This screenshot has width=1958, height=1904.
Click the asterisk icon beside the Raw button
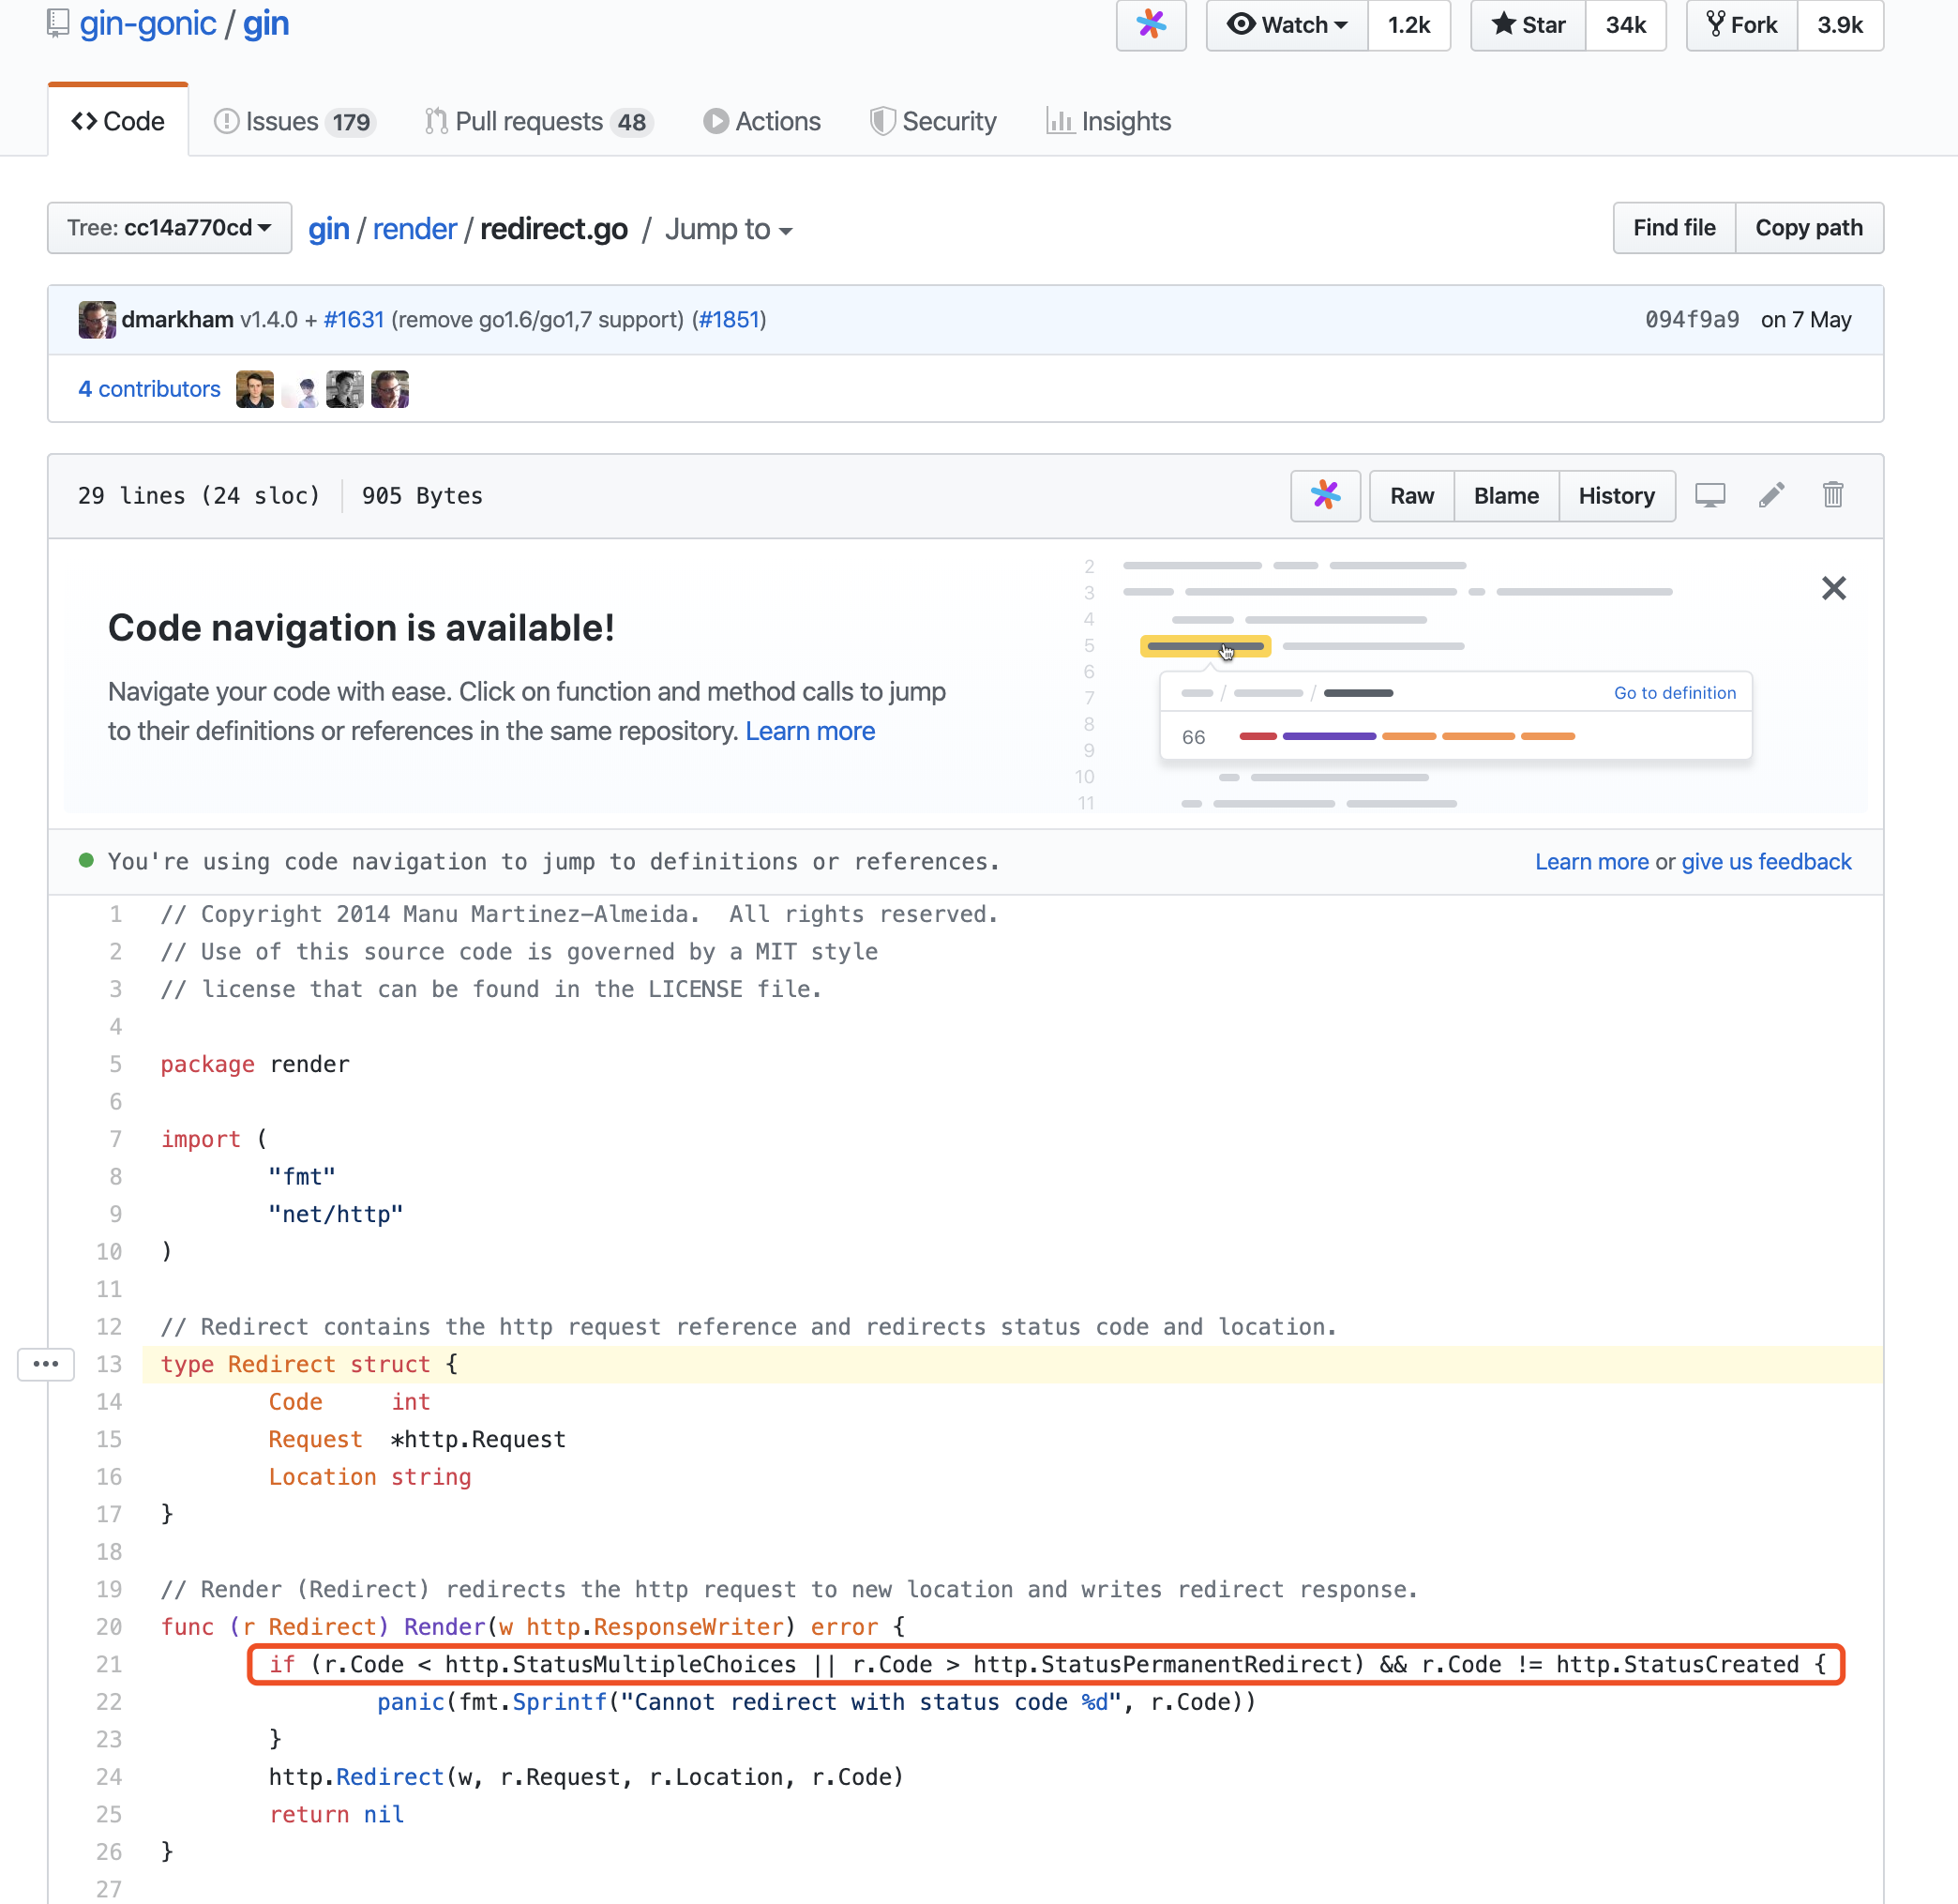(1325, 495)
